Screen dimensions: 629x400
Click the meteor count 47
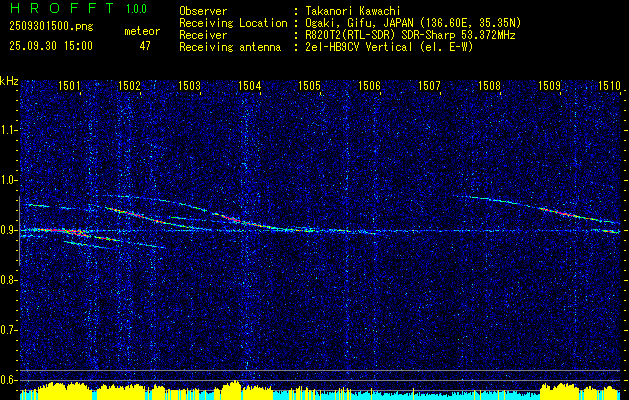click(x=145, y=46)
